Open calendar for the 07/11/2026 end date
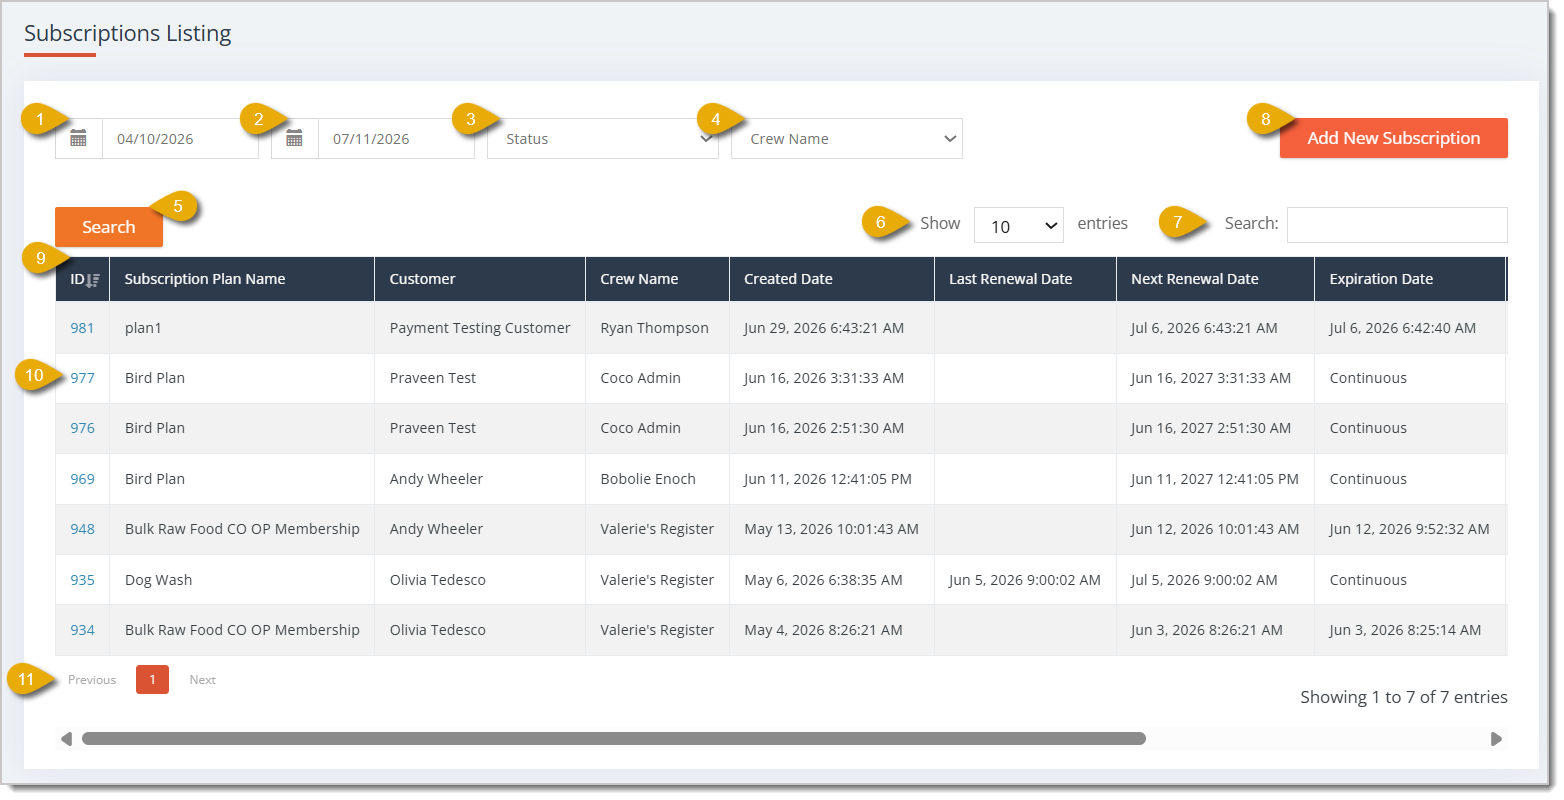 point(294,139)
